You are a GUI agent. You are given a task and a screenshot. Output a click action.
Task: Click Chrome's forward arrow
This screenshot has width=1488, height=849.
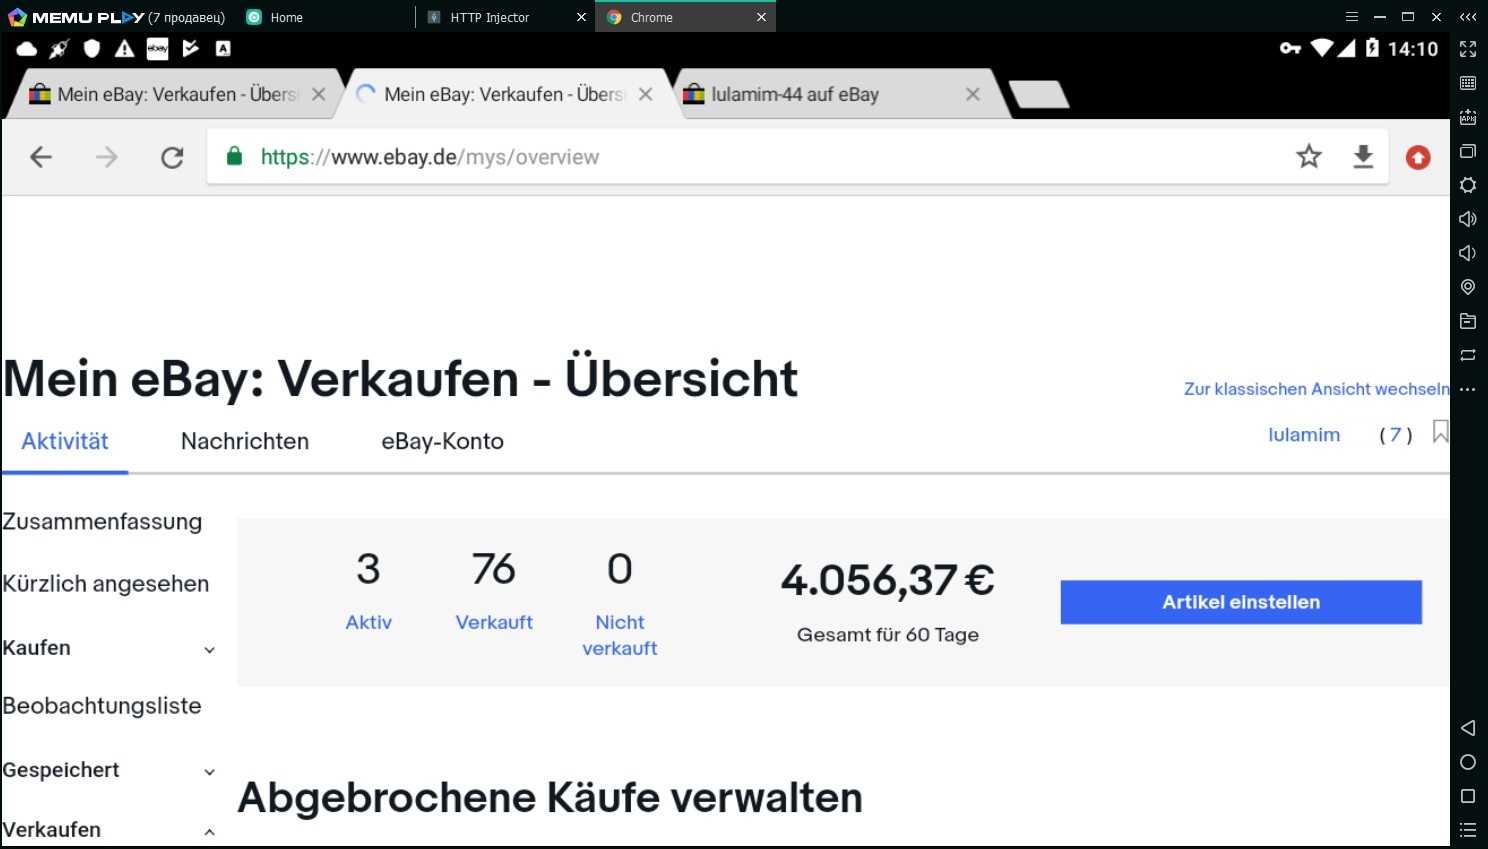pyautogui.click(x=107, y=157)
